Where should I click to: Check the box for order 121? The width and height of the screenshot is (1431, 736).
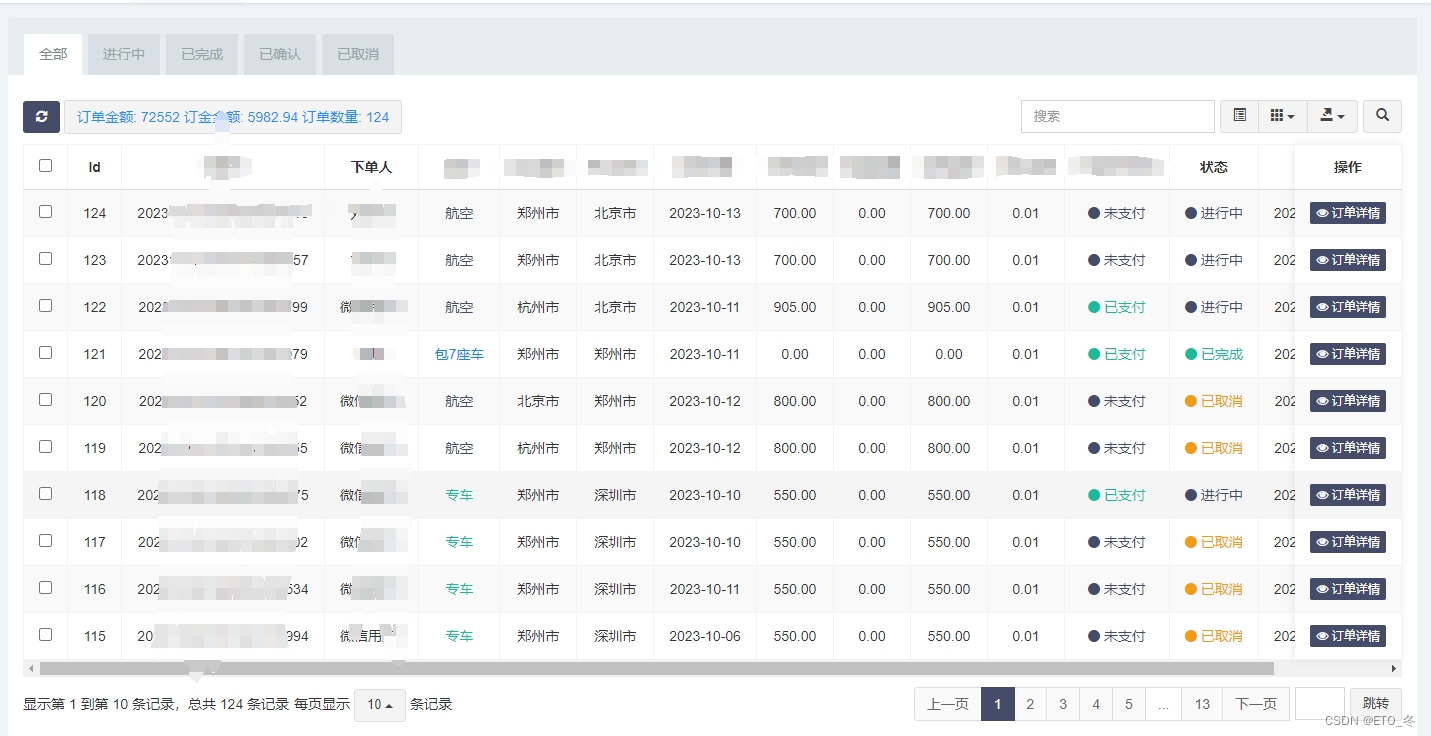pos(45,353)
